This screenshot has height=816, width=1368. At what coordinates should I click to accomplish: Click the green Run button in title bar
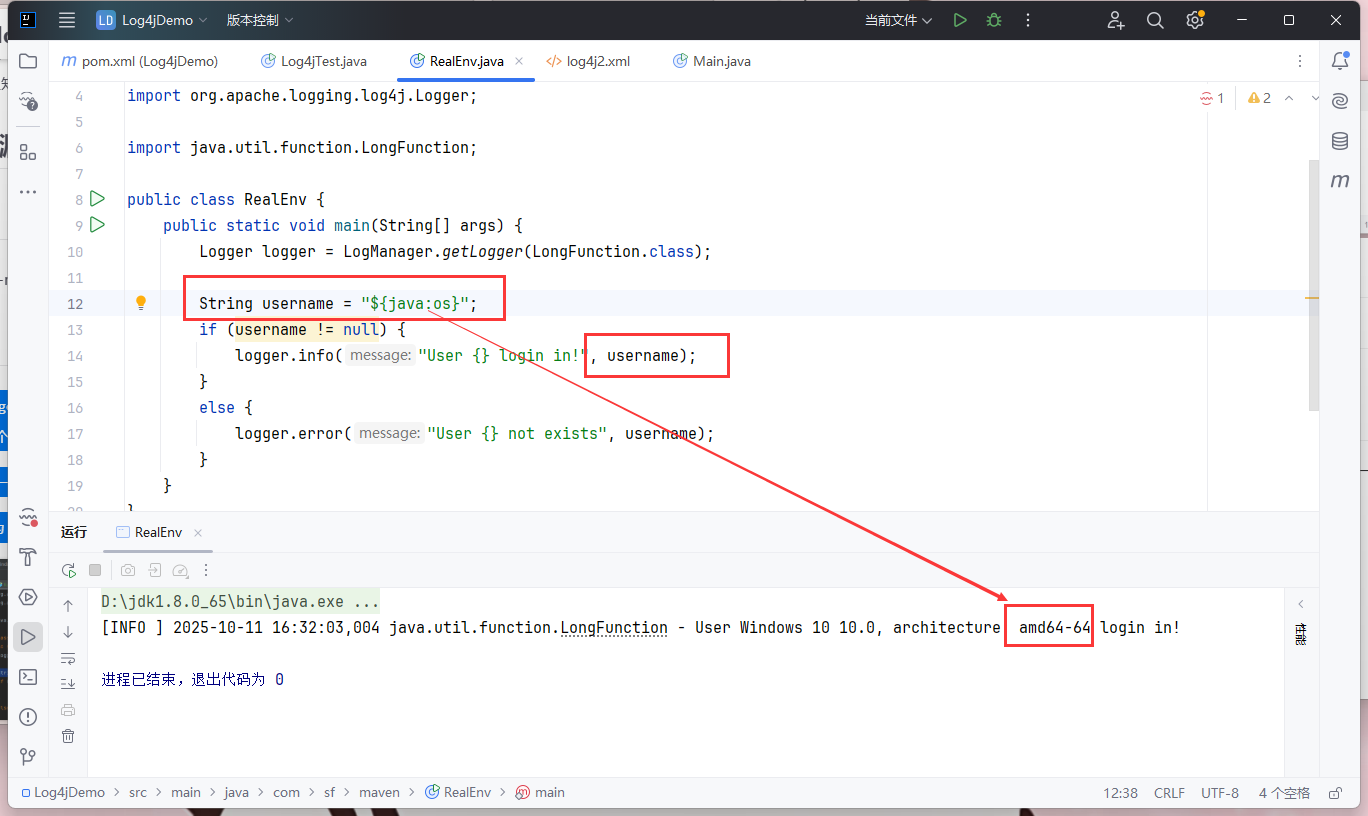pyautogui.click(x=960, y=20)
